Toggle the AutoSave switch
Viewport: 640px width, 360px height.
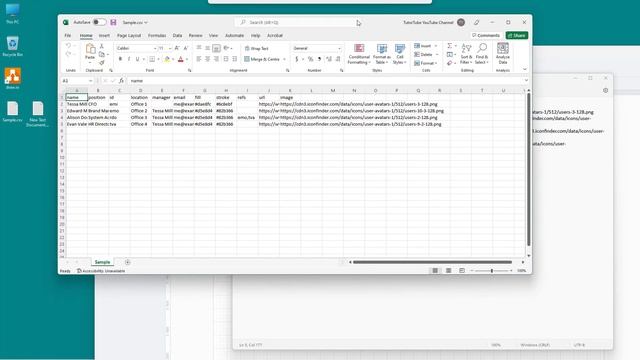pyautogui.click(x=99, y=22)
